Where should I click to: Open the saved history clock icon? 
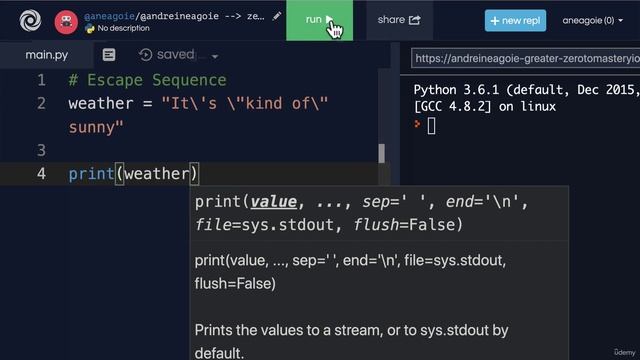(145, 55)
